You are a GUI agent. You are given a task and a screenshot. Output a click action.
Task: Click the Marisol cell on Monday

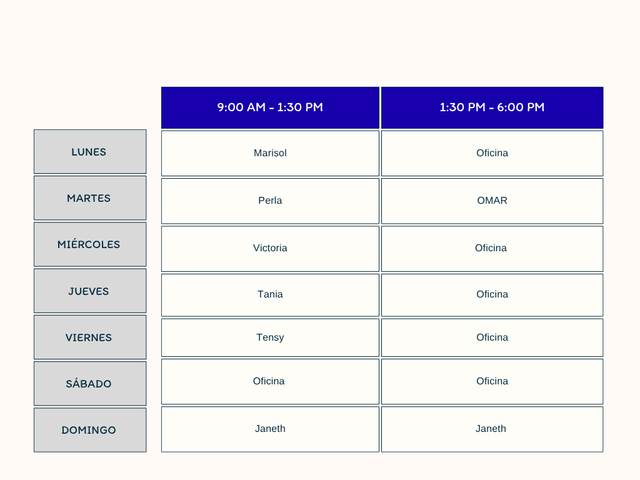point(270,153)
